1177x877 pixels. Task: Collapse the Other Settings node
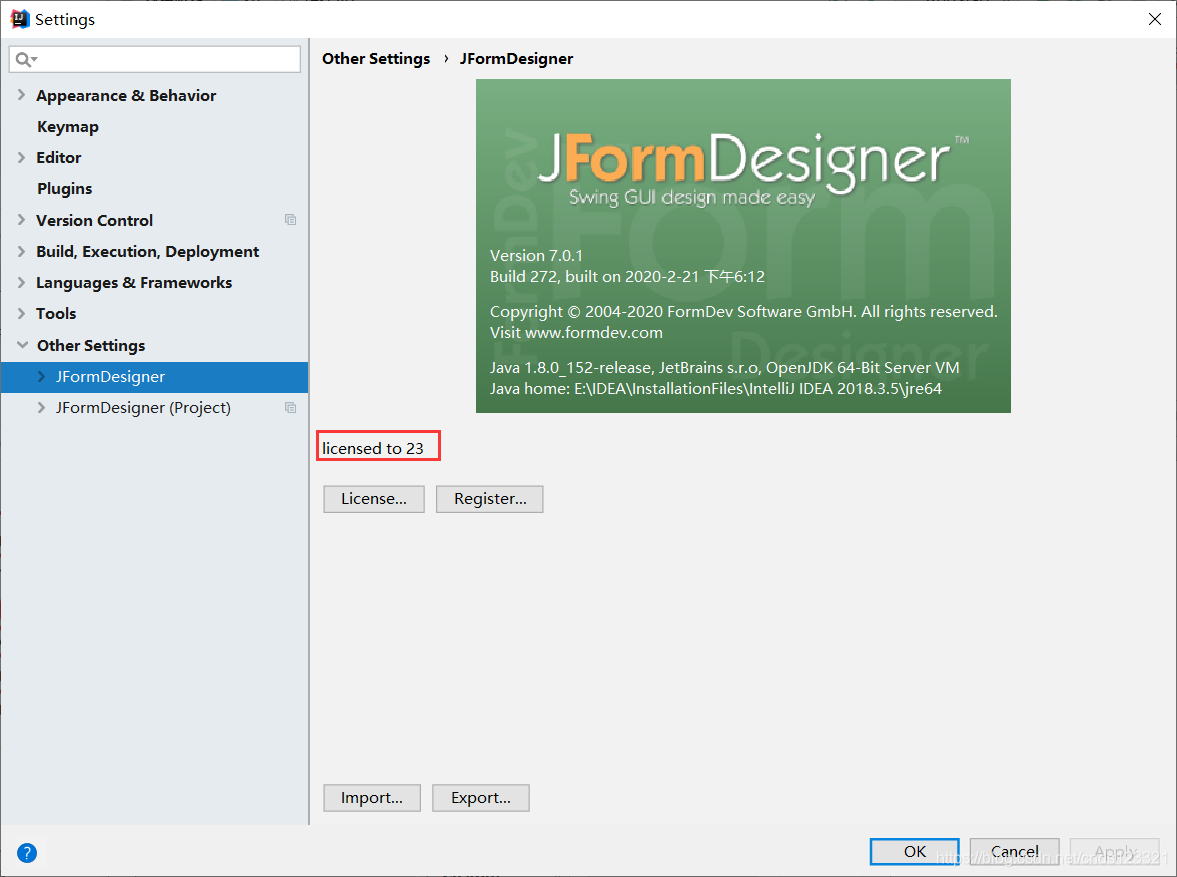click(22, 345)
